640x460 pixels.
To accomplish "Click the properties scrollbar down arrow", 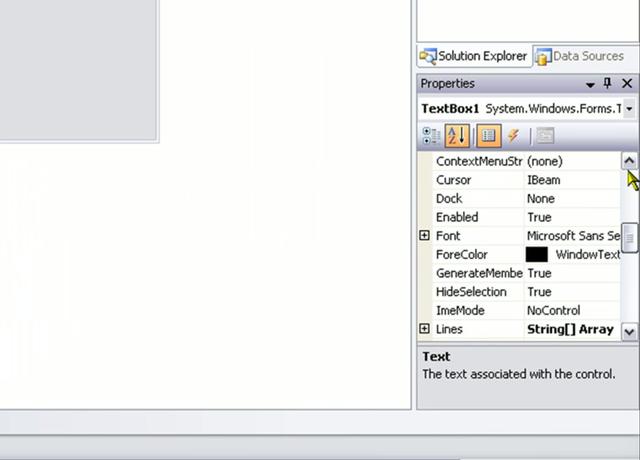I will tap(629, 332).
